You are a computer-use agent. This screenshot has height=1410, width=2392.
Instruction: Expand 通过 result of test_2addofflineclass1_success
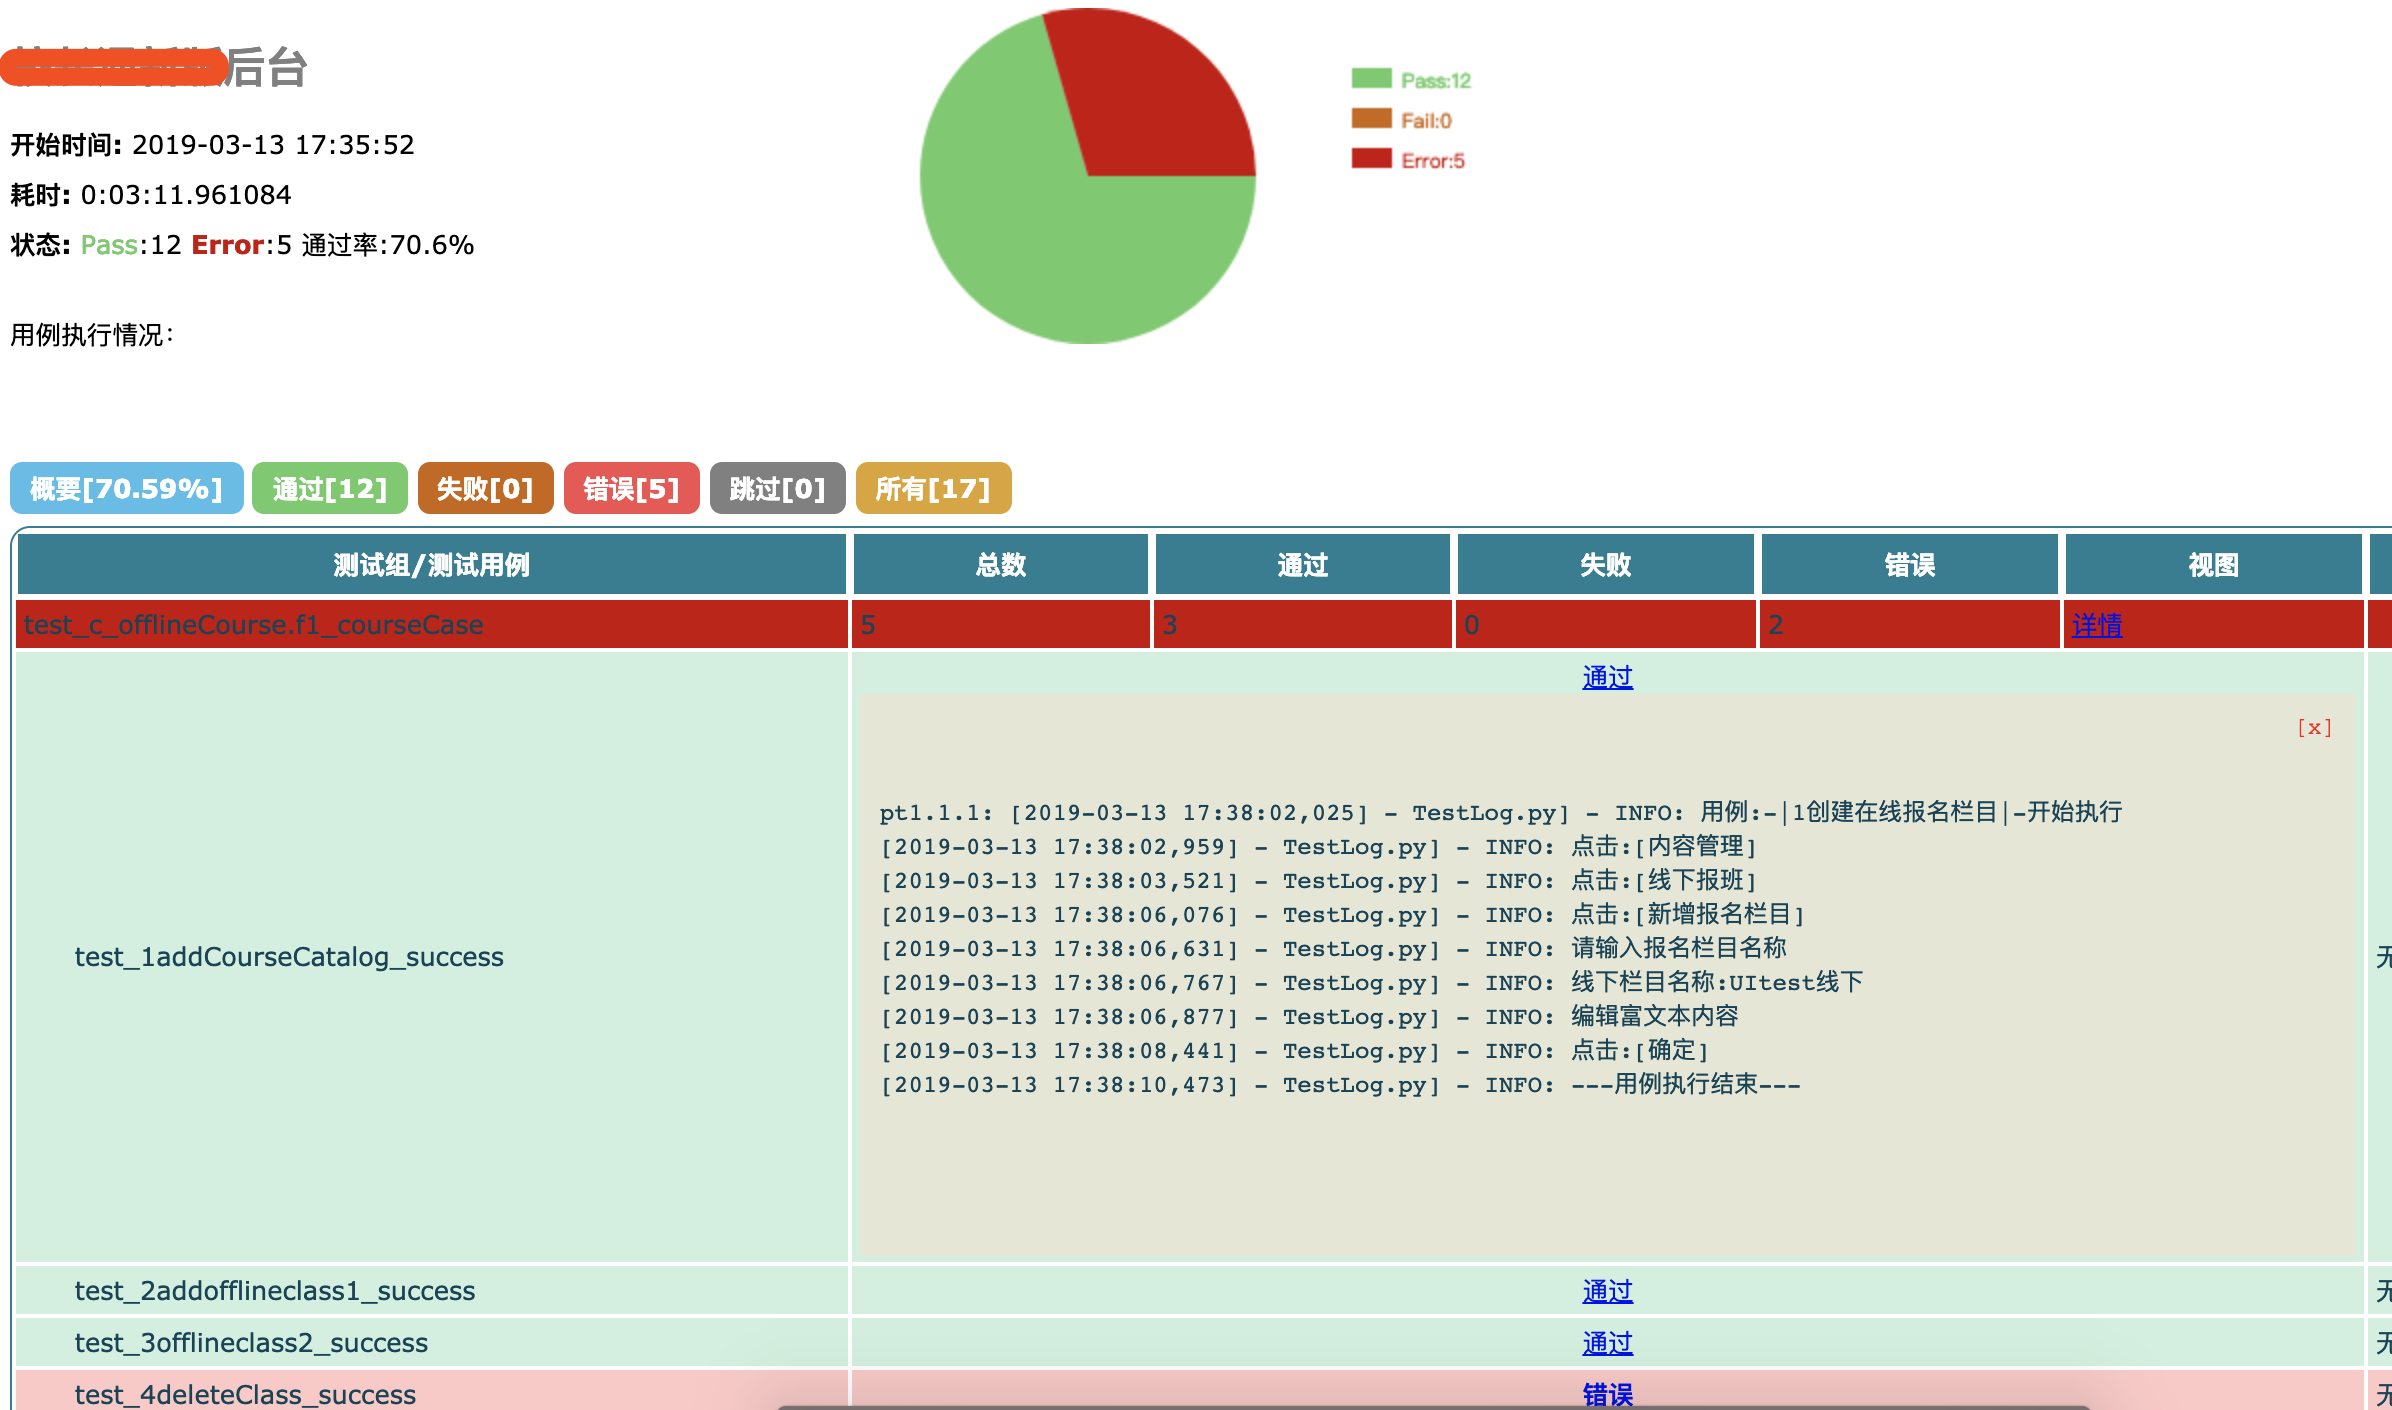point(1607,1291)
